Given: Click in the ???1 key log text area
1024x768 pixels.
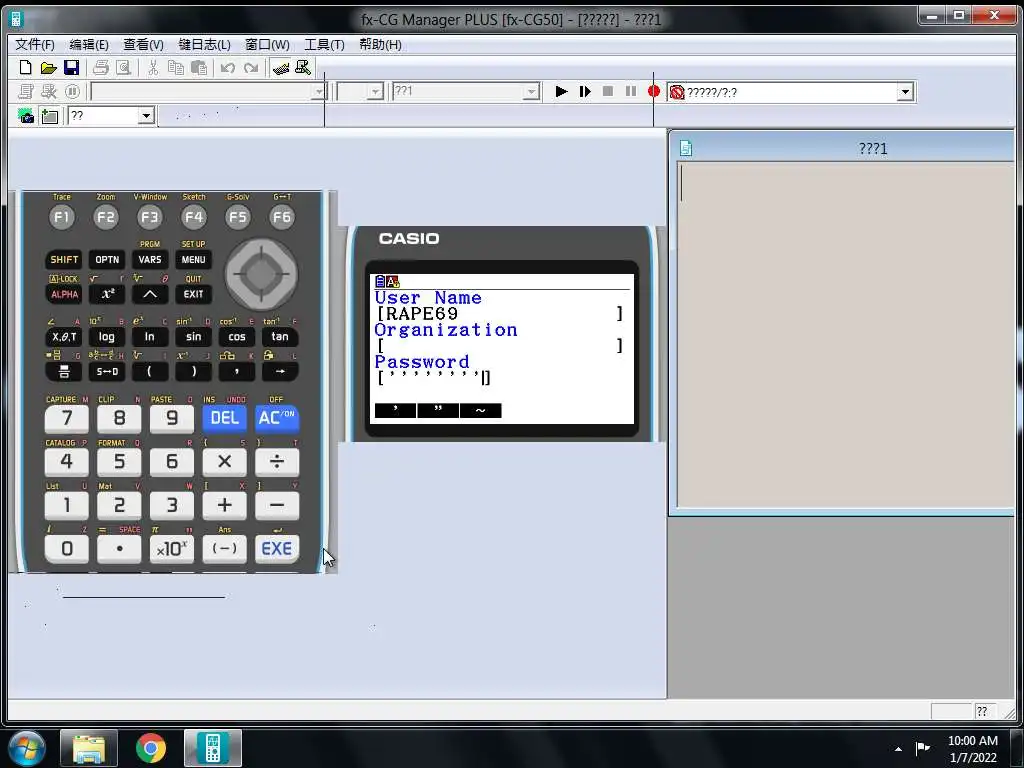Looking at the screenshot, I should coord(846,334).
